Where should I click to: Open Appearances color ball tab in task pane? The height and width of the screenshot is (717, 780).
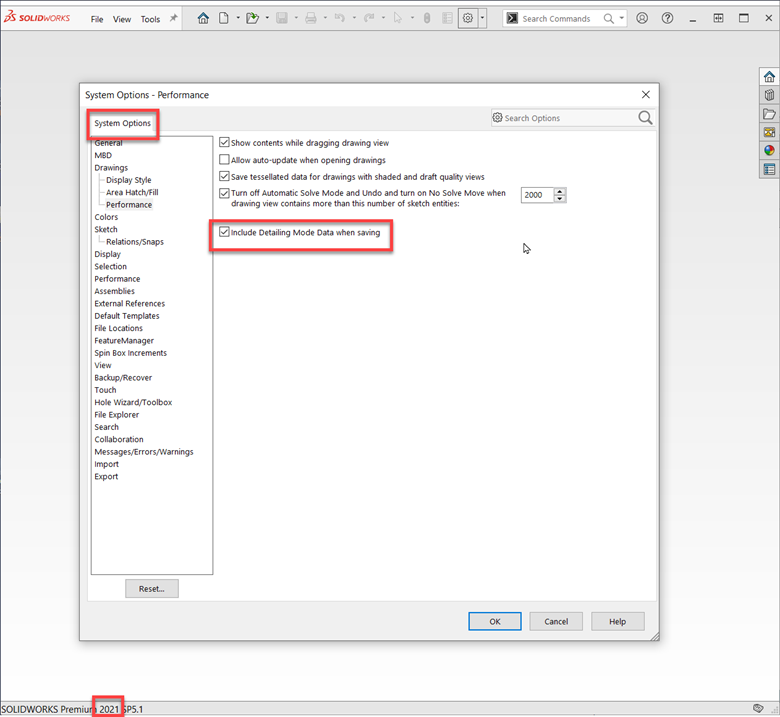[769, 151]
